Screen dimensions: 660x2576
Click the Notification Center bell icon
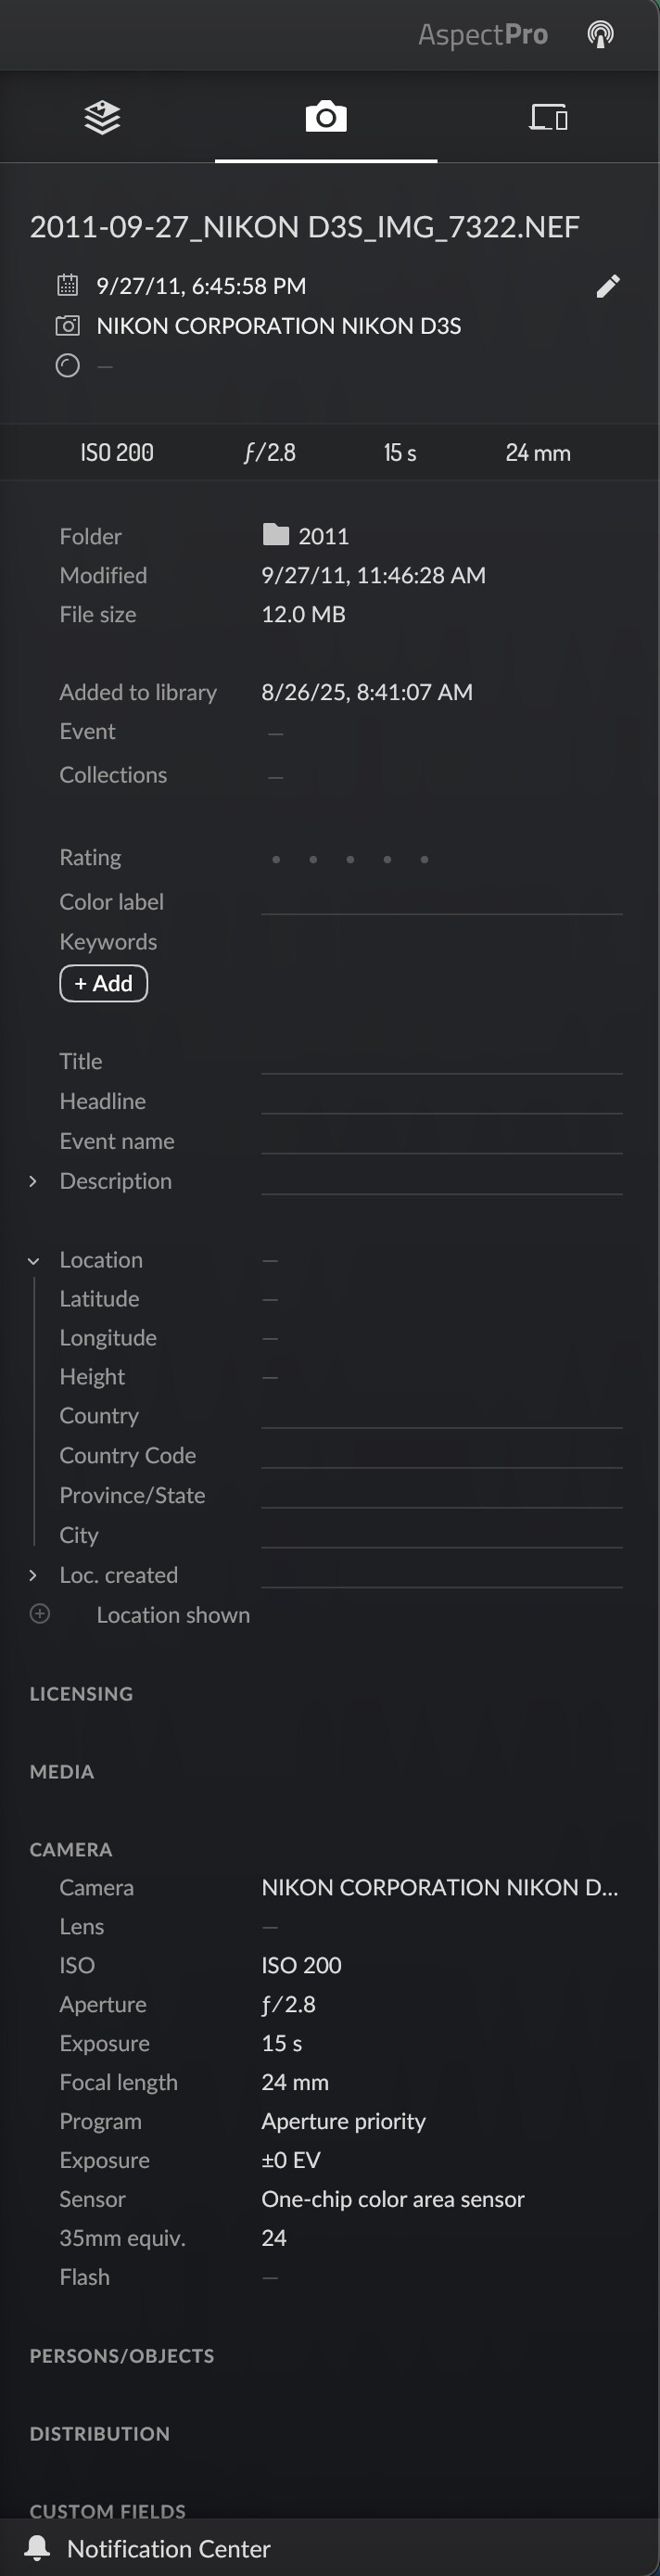[38, 2547]
